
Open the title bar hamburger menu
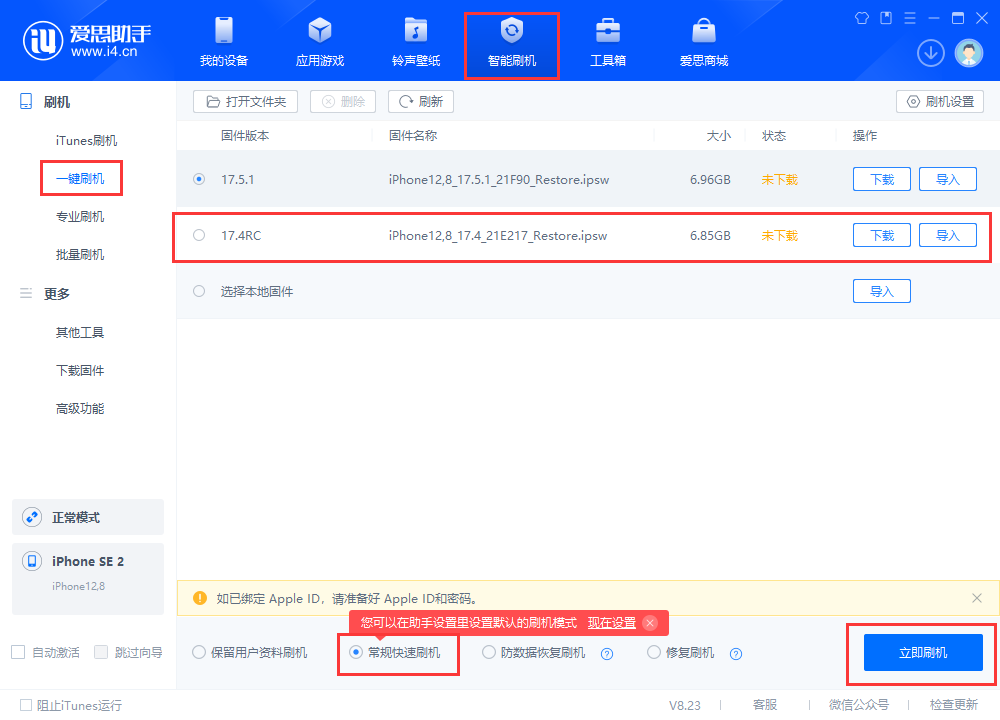point(910,18)
